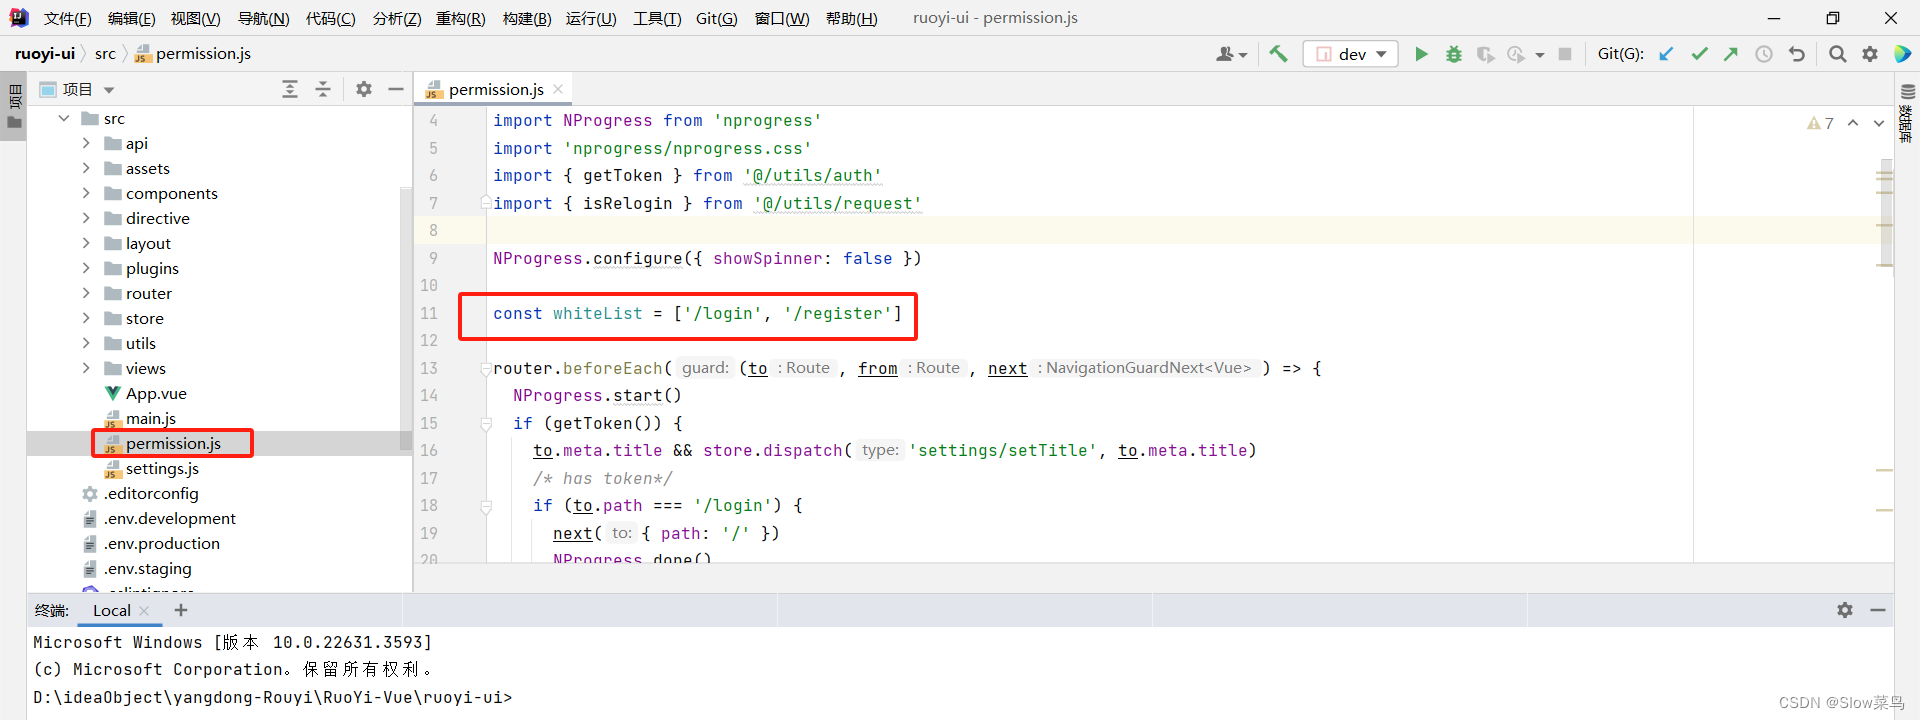Click the ruoyi-ui breadcrumb

tap(45, 54)
